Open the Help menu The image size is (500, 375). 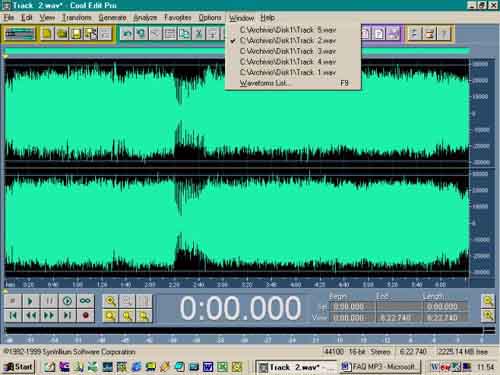point(267,18)
